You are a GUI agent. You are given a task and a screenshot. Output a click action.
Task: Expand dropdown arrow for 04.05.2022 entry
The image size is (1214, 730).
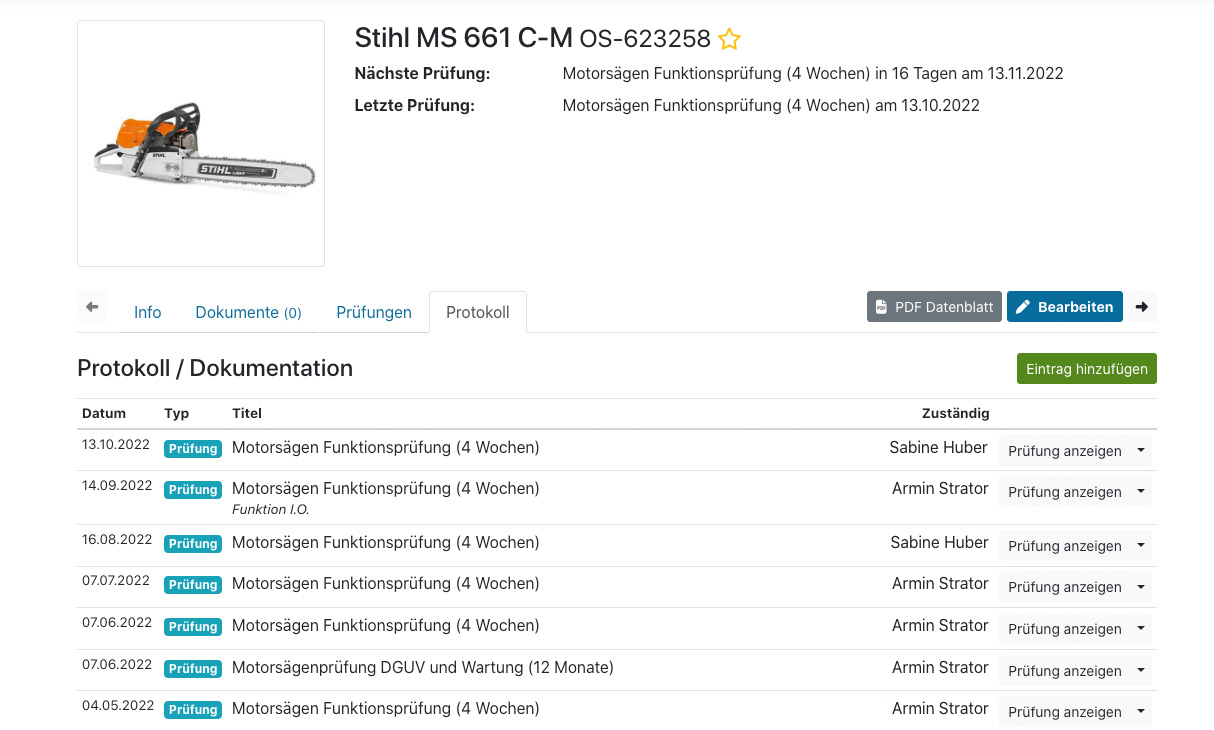1141,712
